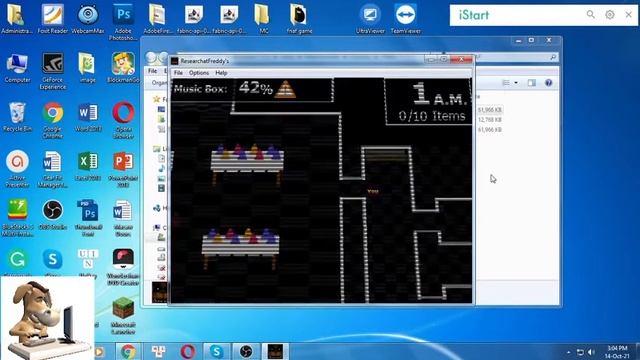Open the Gear Fit Manager document icon
Screen dimensions: 640x360
click(52, 169)
